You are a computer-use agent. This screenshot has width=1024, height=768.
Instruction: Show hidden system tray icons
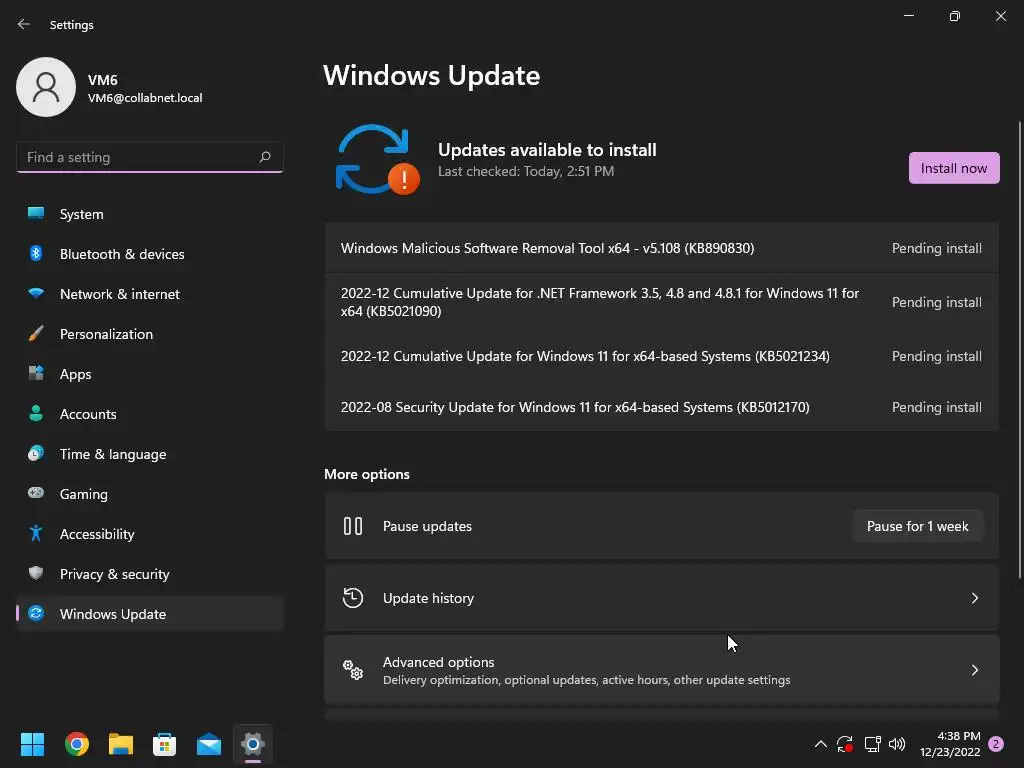click(821, 744)
